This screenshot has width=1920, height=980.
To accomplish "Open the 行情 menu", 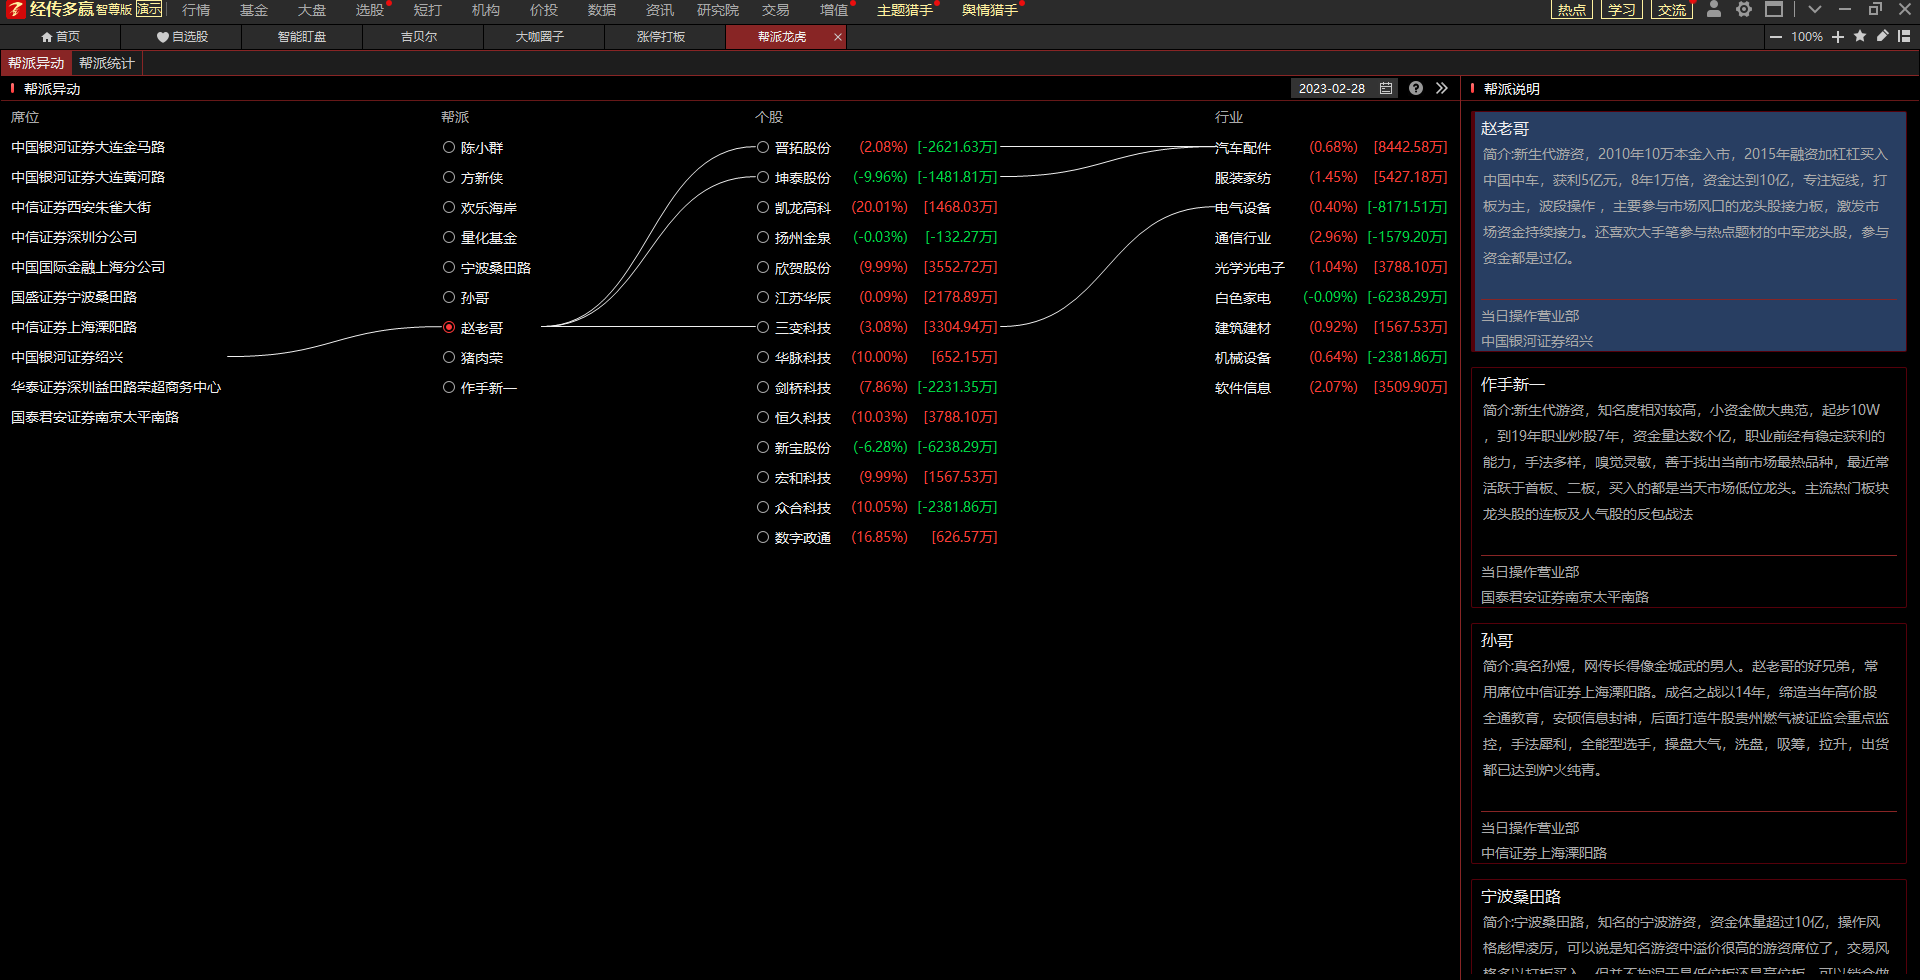I will point(196,10).
